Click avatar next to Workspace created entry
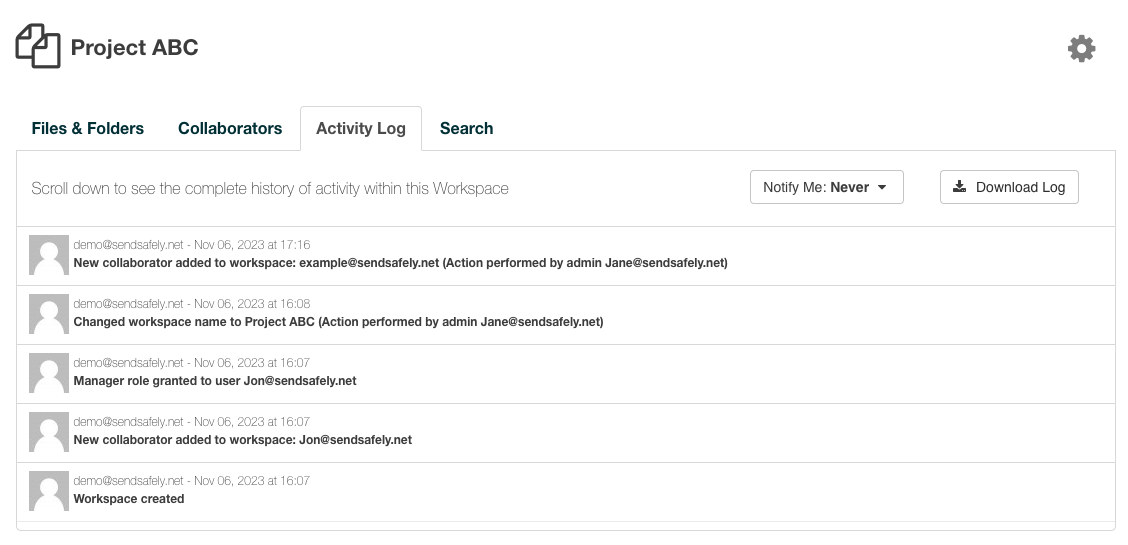Screen dimensions: 1128x545 coord(49,491)
